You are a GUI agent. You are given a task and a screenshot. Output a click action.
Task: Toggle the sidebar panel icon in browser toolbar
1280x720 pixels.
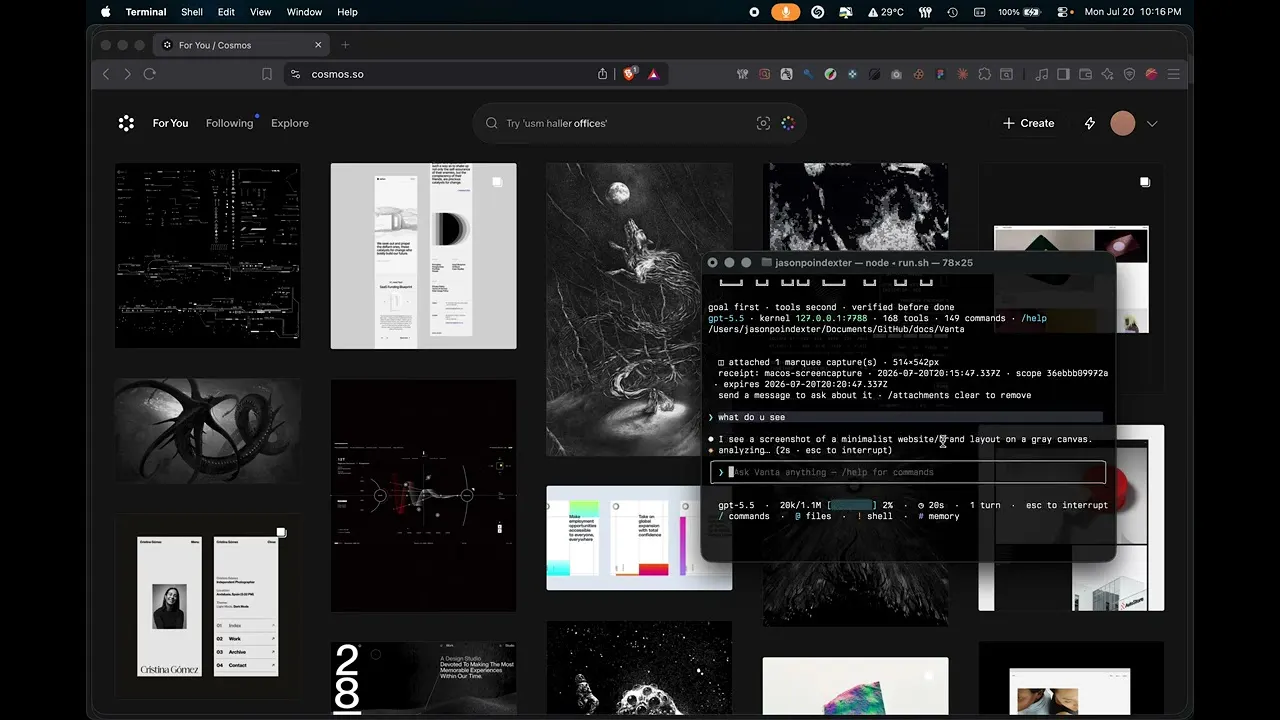click(x=1063, y=74)
